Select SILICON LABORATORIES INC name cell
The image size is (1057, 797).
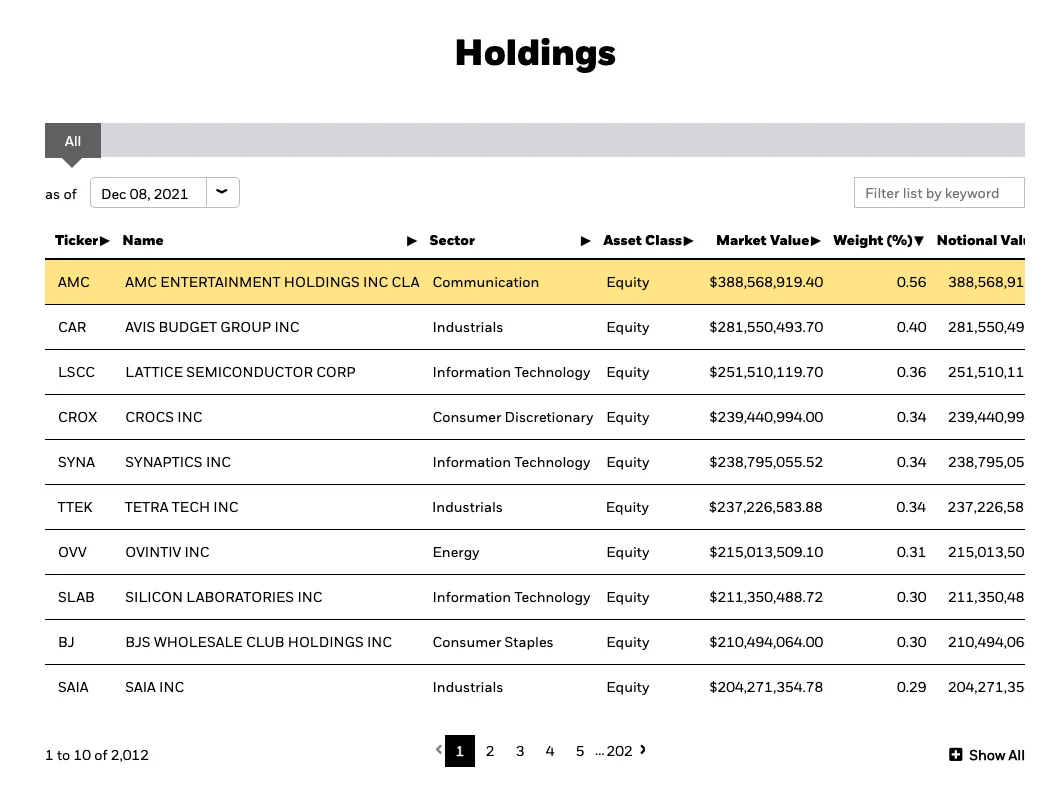(x=224, y=597)
